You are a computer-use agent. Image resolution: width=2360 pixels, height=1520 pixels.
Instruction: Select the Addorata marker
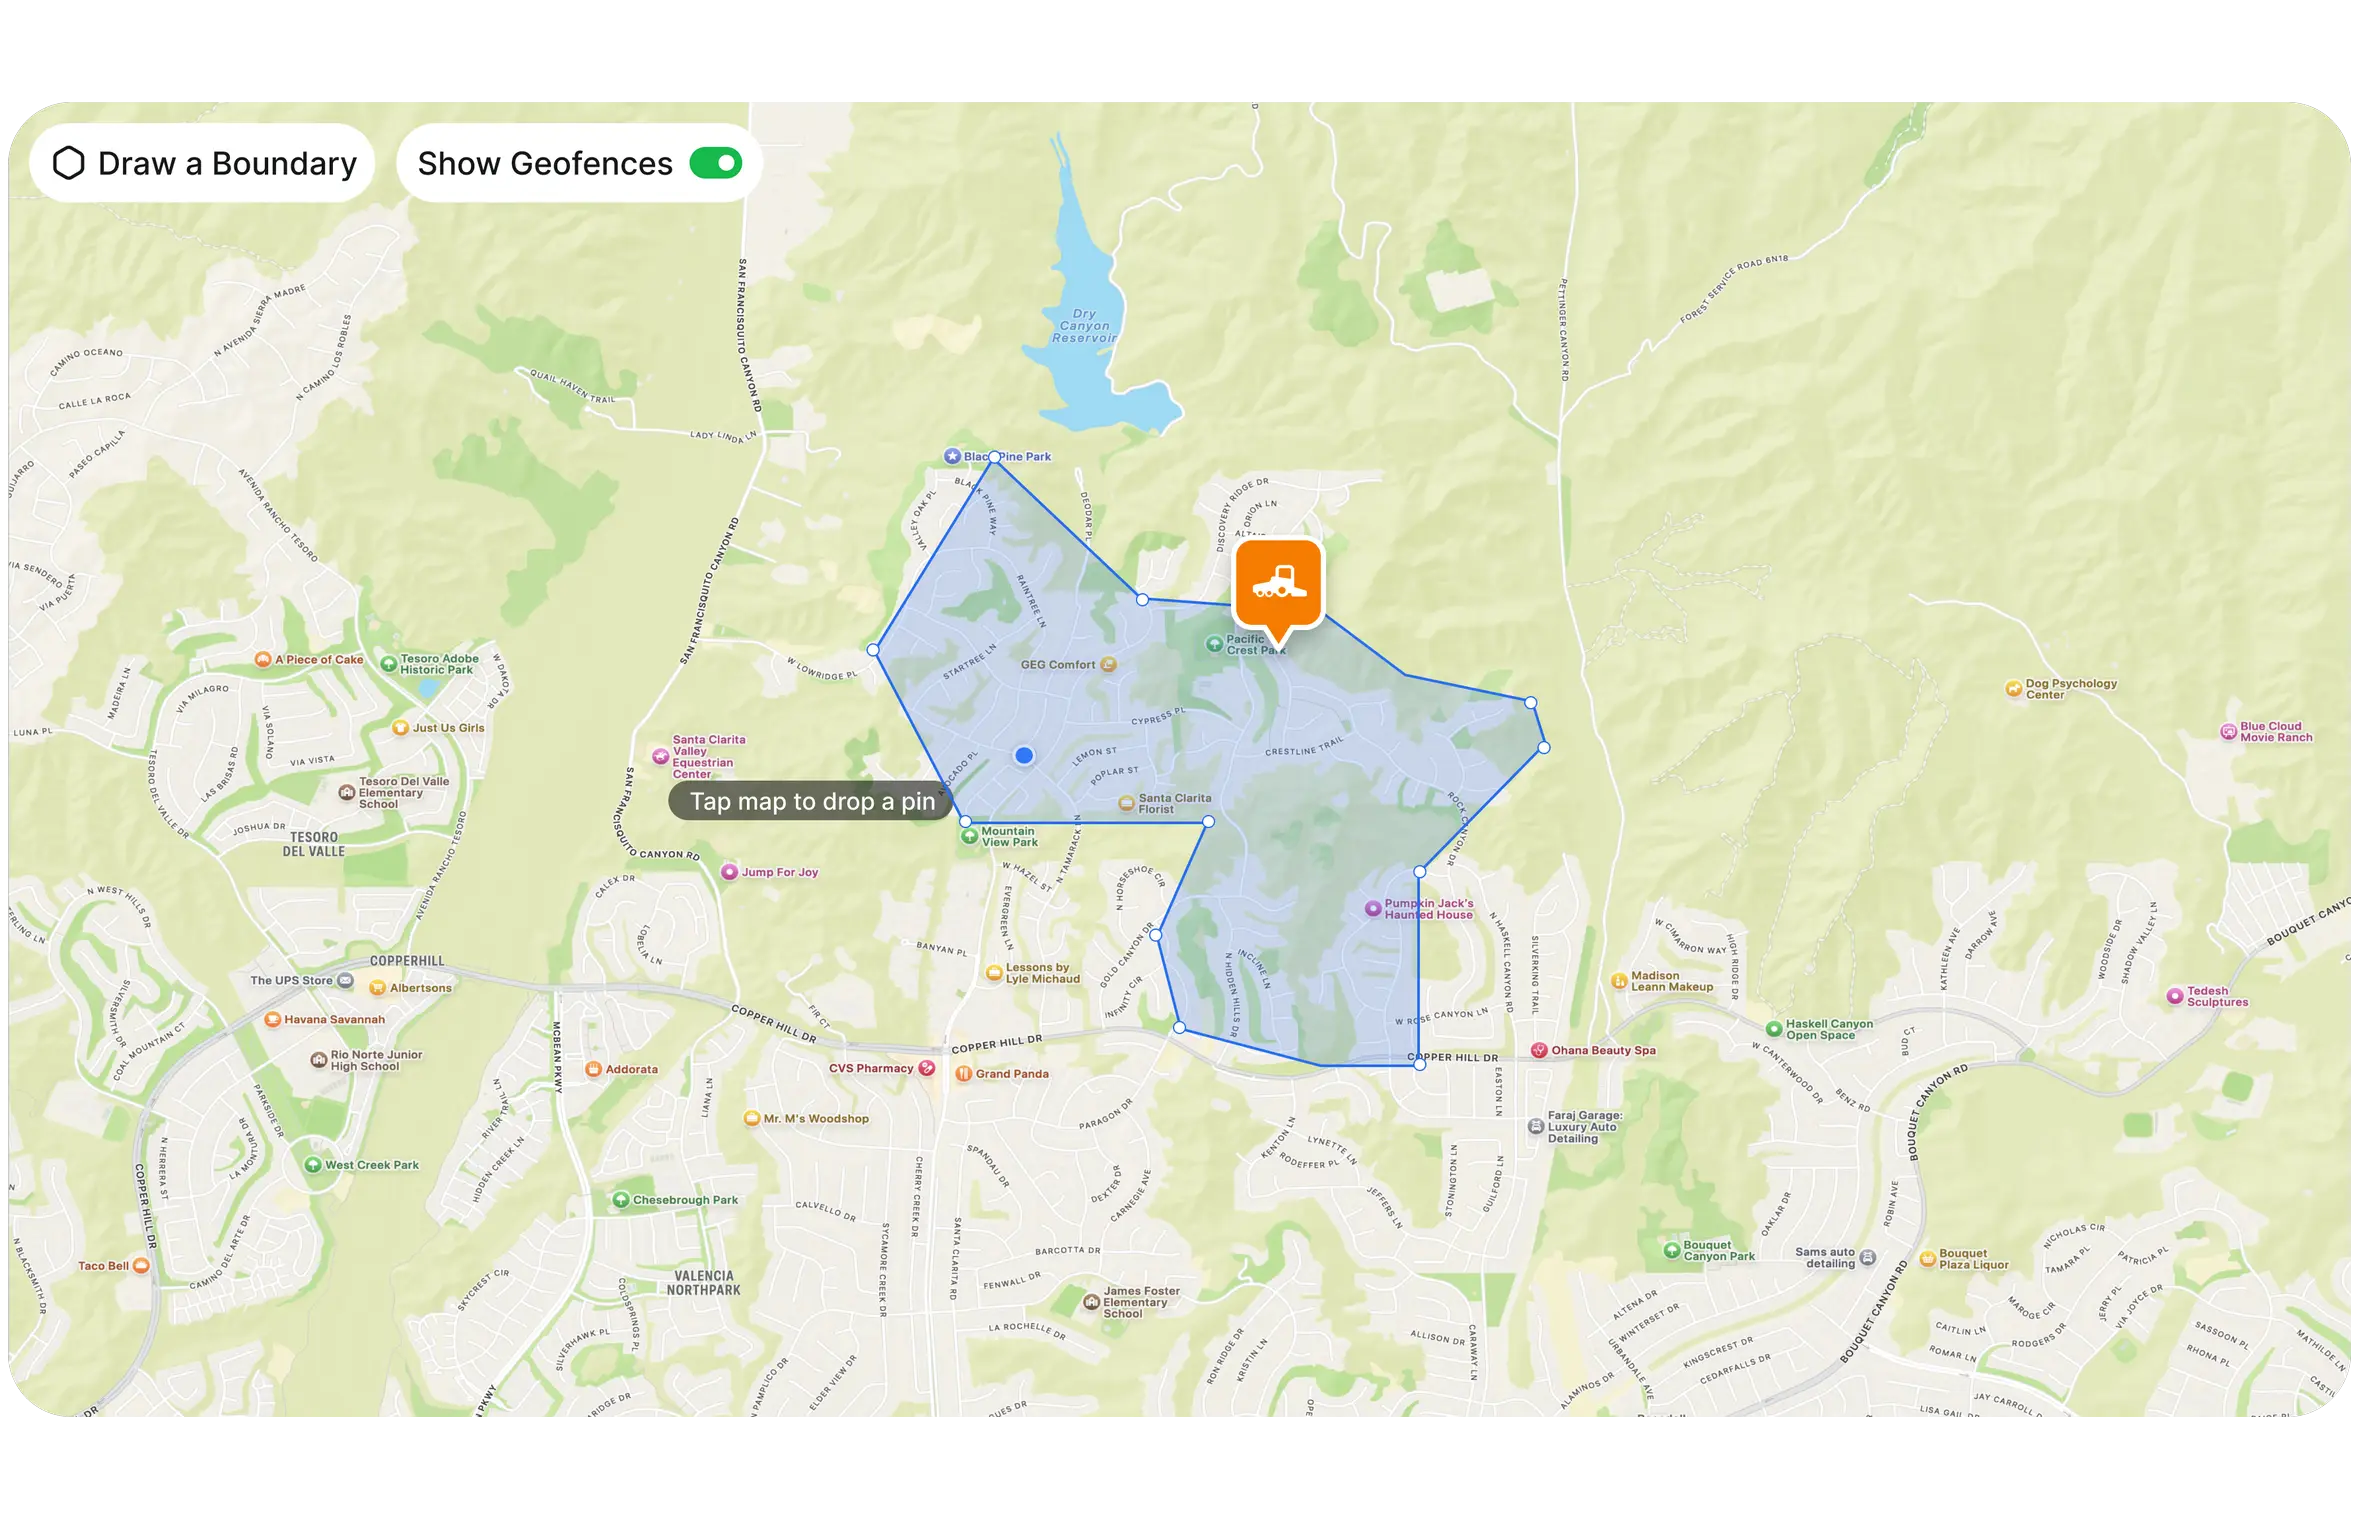click(593, 1069)
